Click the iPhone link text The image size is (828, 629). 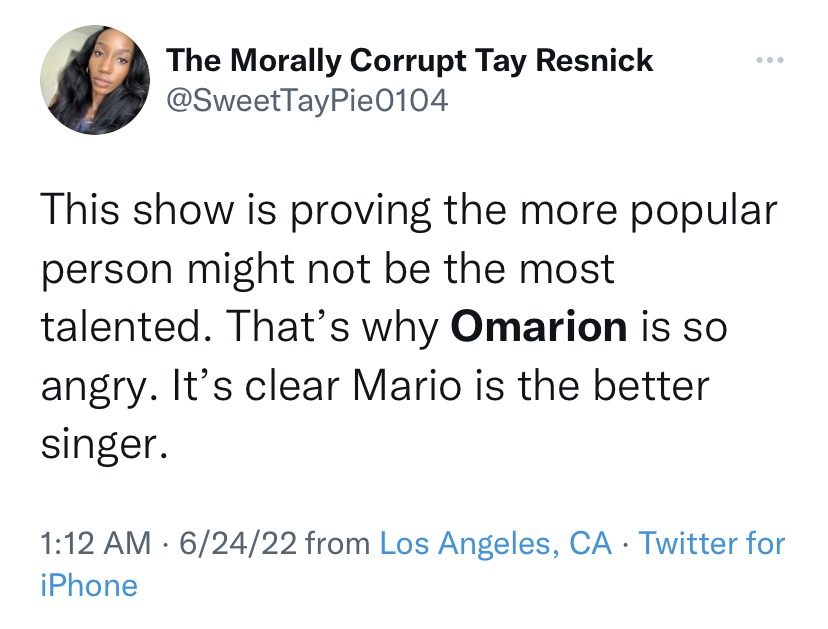tap(89, 586)
